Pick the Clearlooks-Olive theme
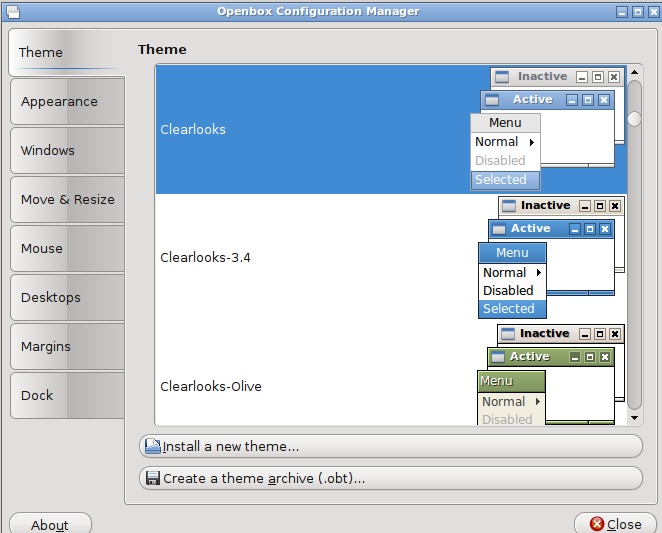This screenshot has width=662, height=533. [391, 374]
